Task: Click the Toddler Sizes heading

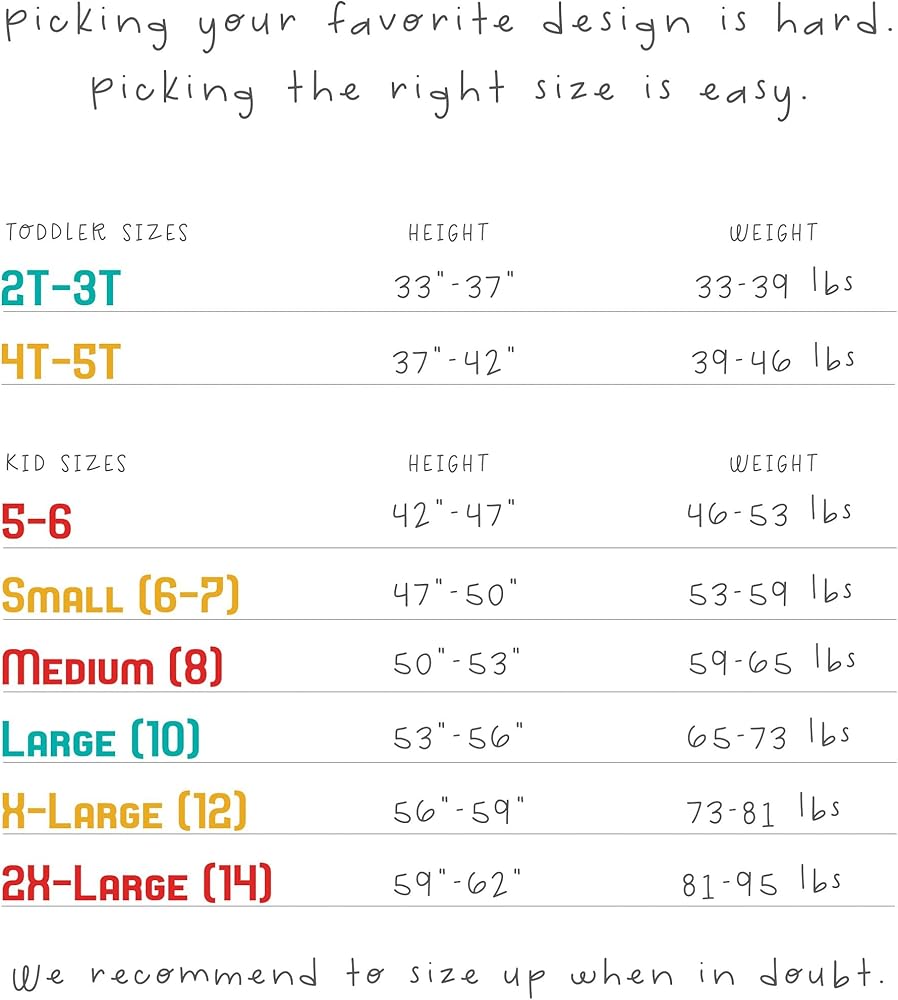Action: click(97, 233)
